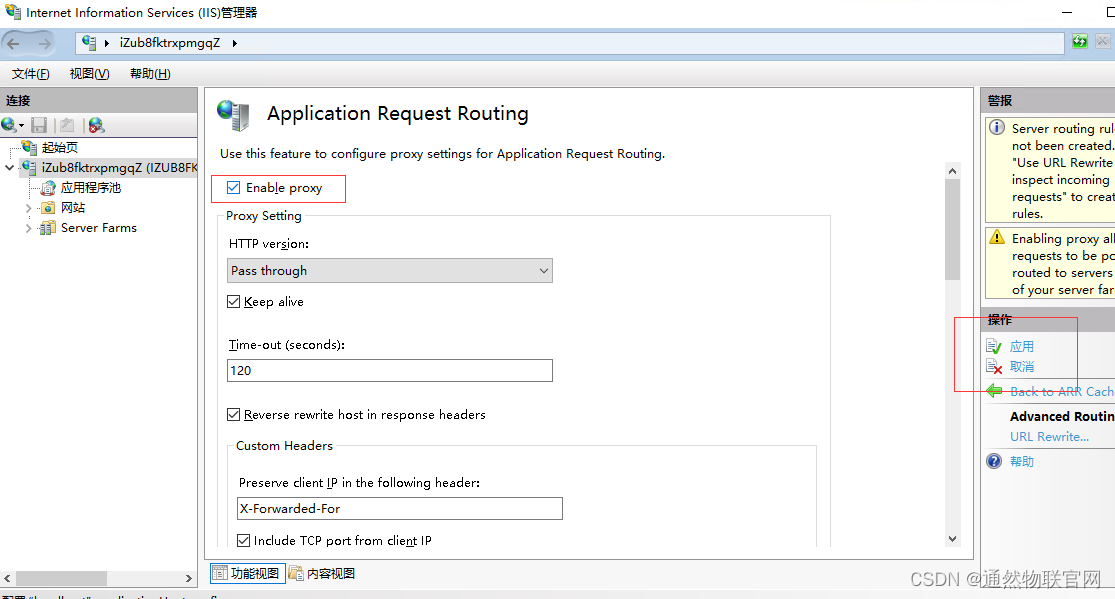Open the HTTP version dropdown
Image resolution: width=1115 pixels, height=599 pixels.
390,270
